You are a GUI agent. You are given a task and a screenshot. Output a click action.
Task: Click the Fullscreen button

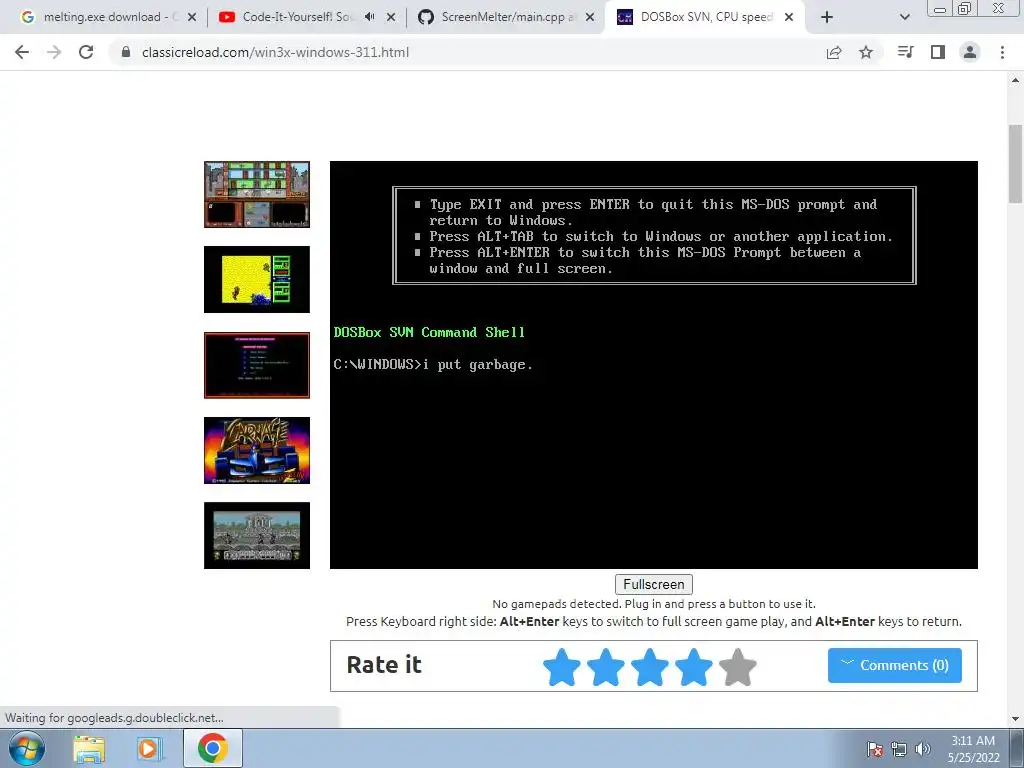(654, 584)
